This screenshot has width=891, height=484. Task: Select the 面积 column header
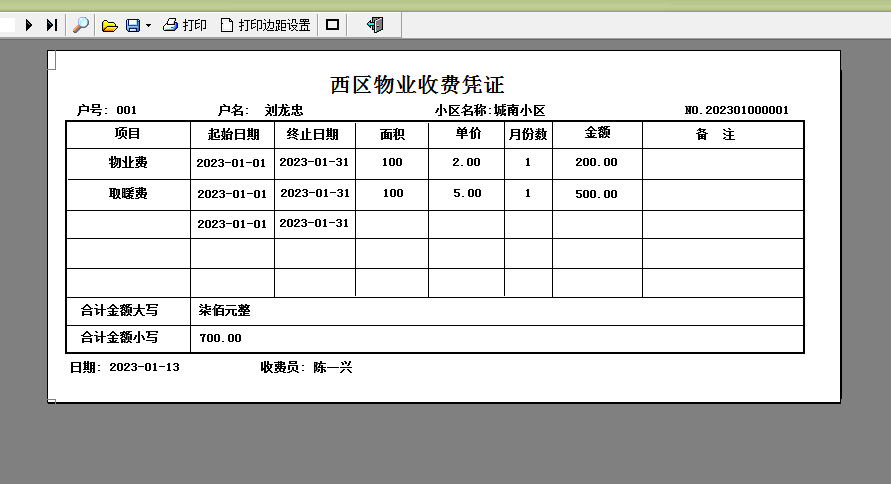[x=392, y=134]
